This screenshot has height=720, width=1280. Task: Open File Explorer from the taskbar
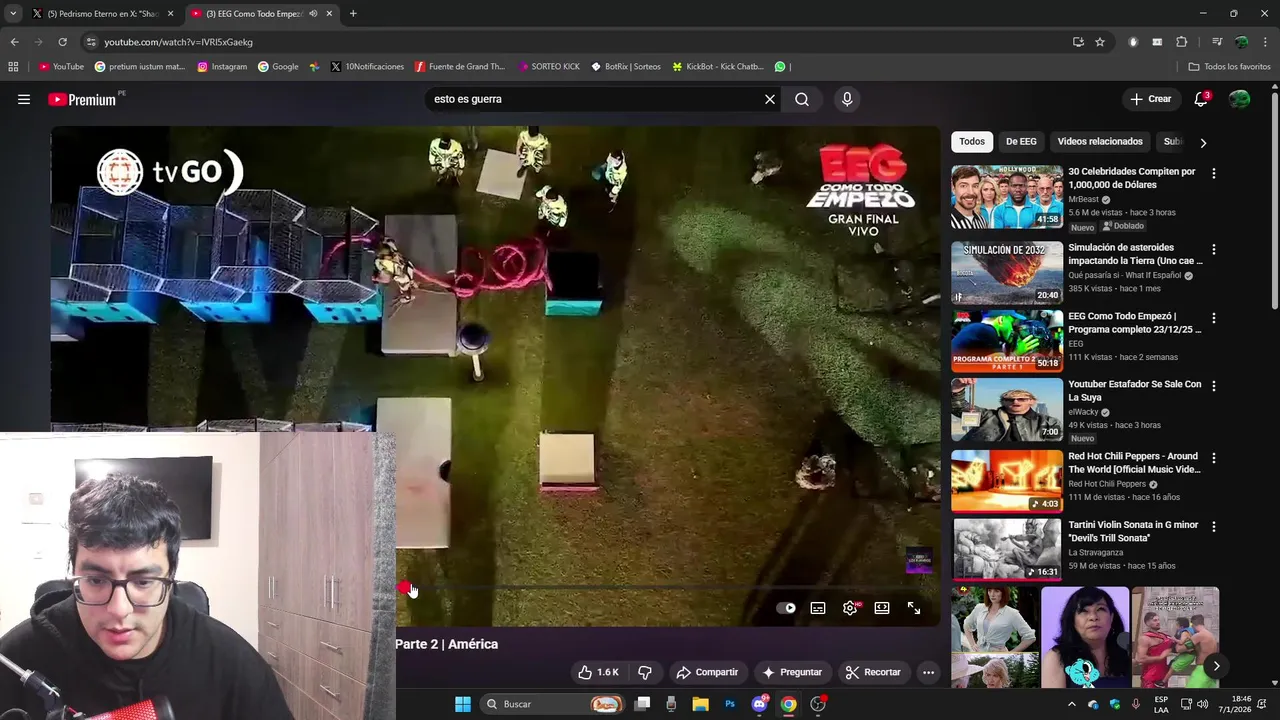pyautogui.click(x=701, y=704)
